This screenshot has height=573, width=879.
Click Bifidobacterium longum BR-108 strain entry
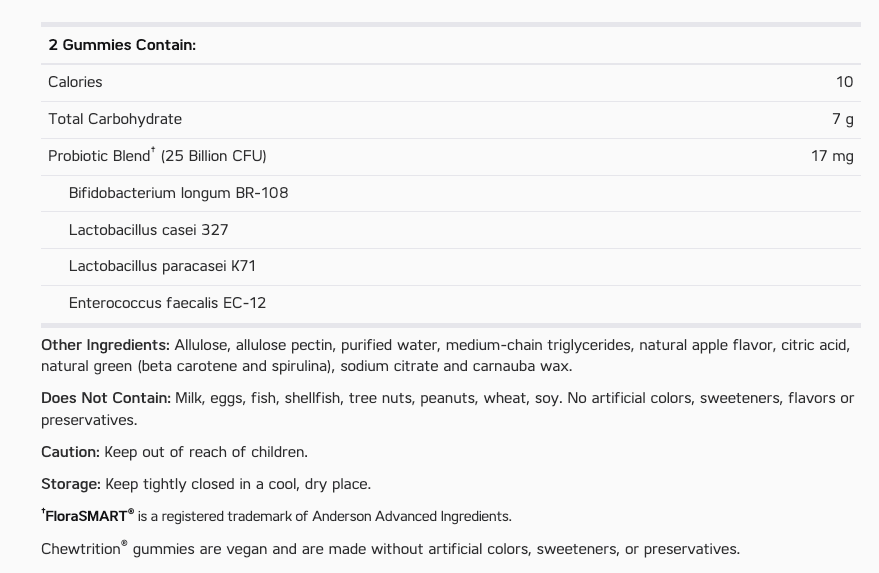tap(178, 193)
